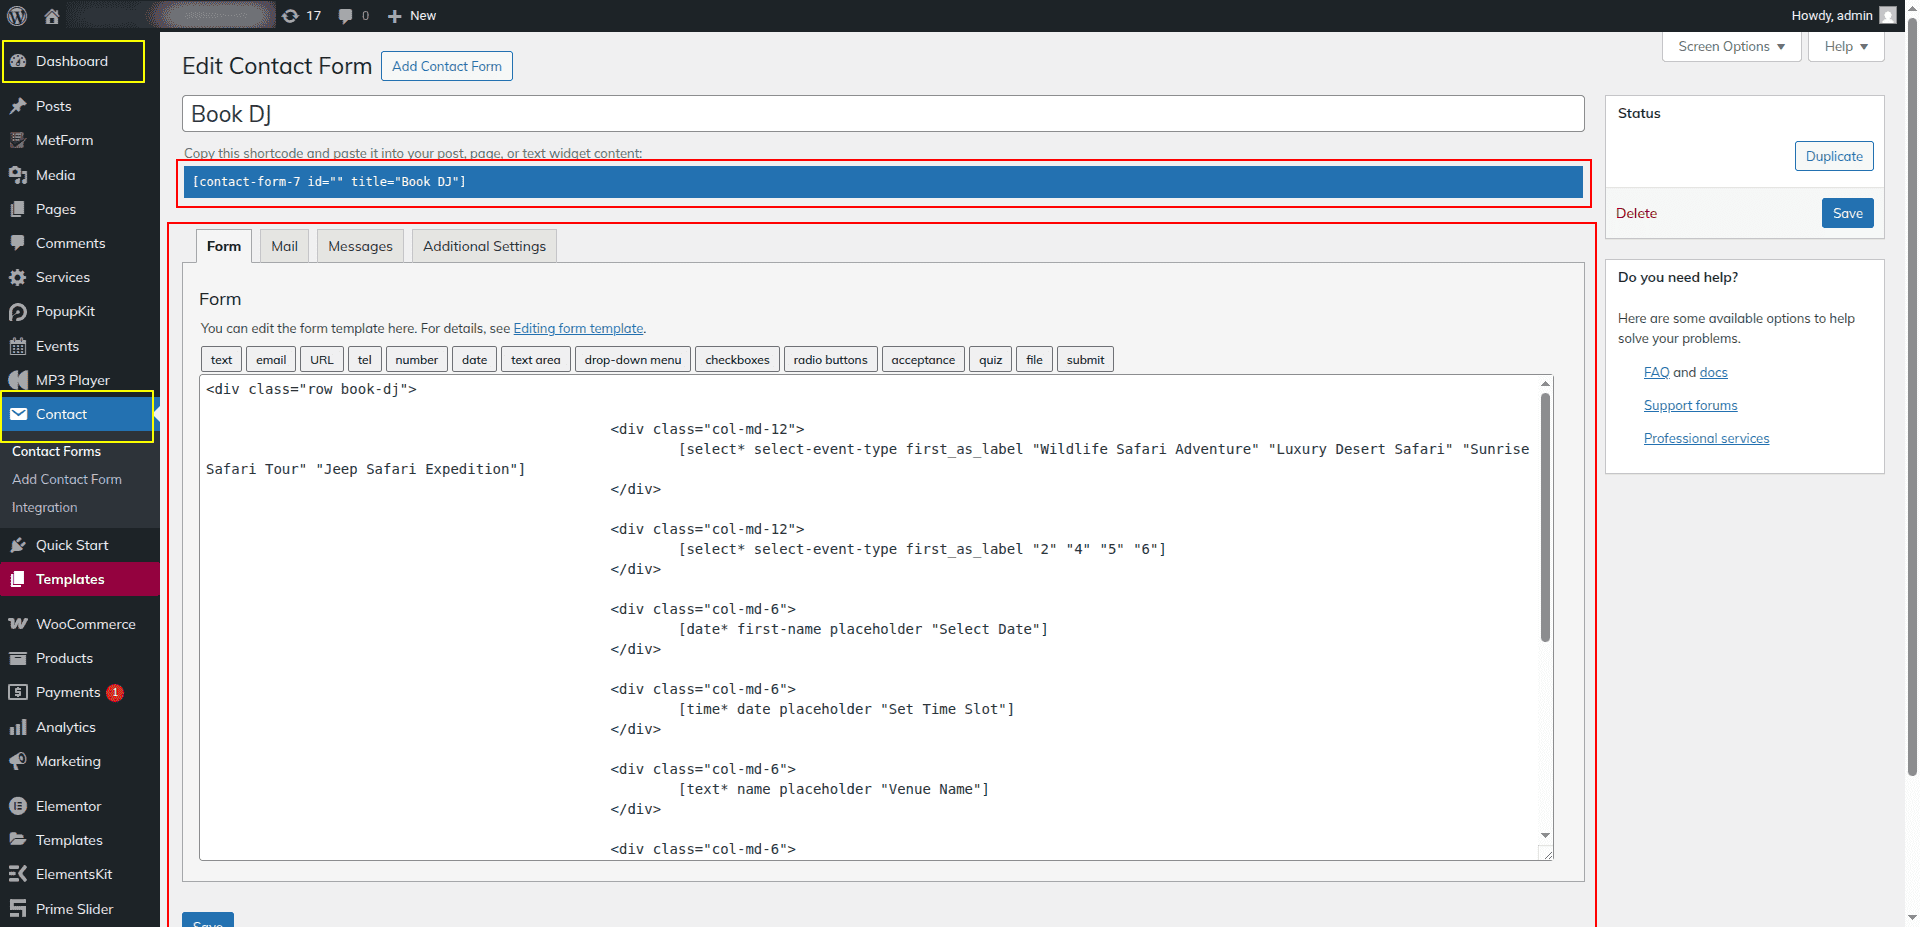Click the Book DJ title field
The image size is (1920, 927).
click(882, 114)
